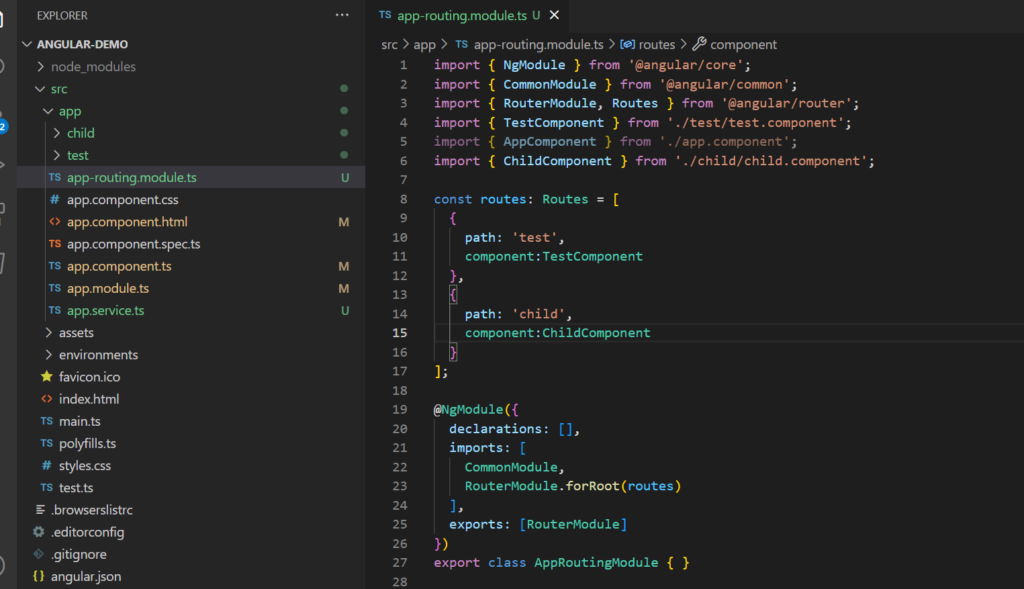Click the routes variable icon in breadcrumb
This screenshot has height=589, width=1024.
coord(628,44)
